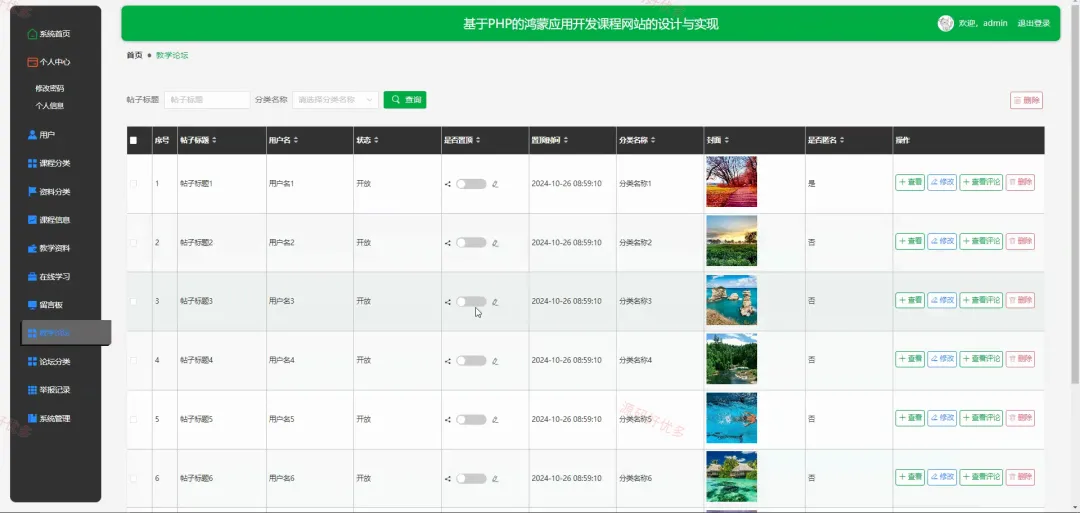Click the 在线学习 briefcase icon in sidebar
The height and width of the screenshot is (513, 1080).
(x=32, y=277)
